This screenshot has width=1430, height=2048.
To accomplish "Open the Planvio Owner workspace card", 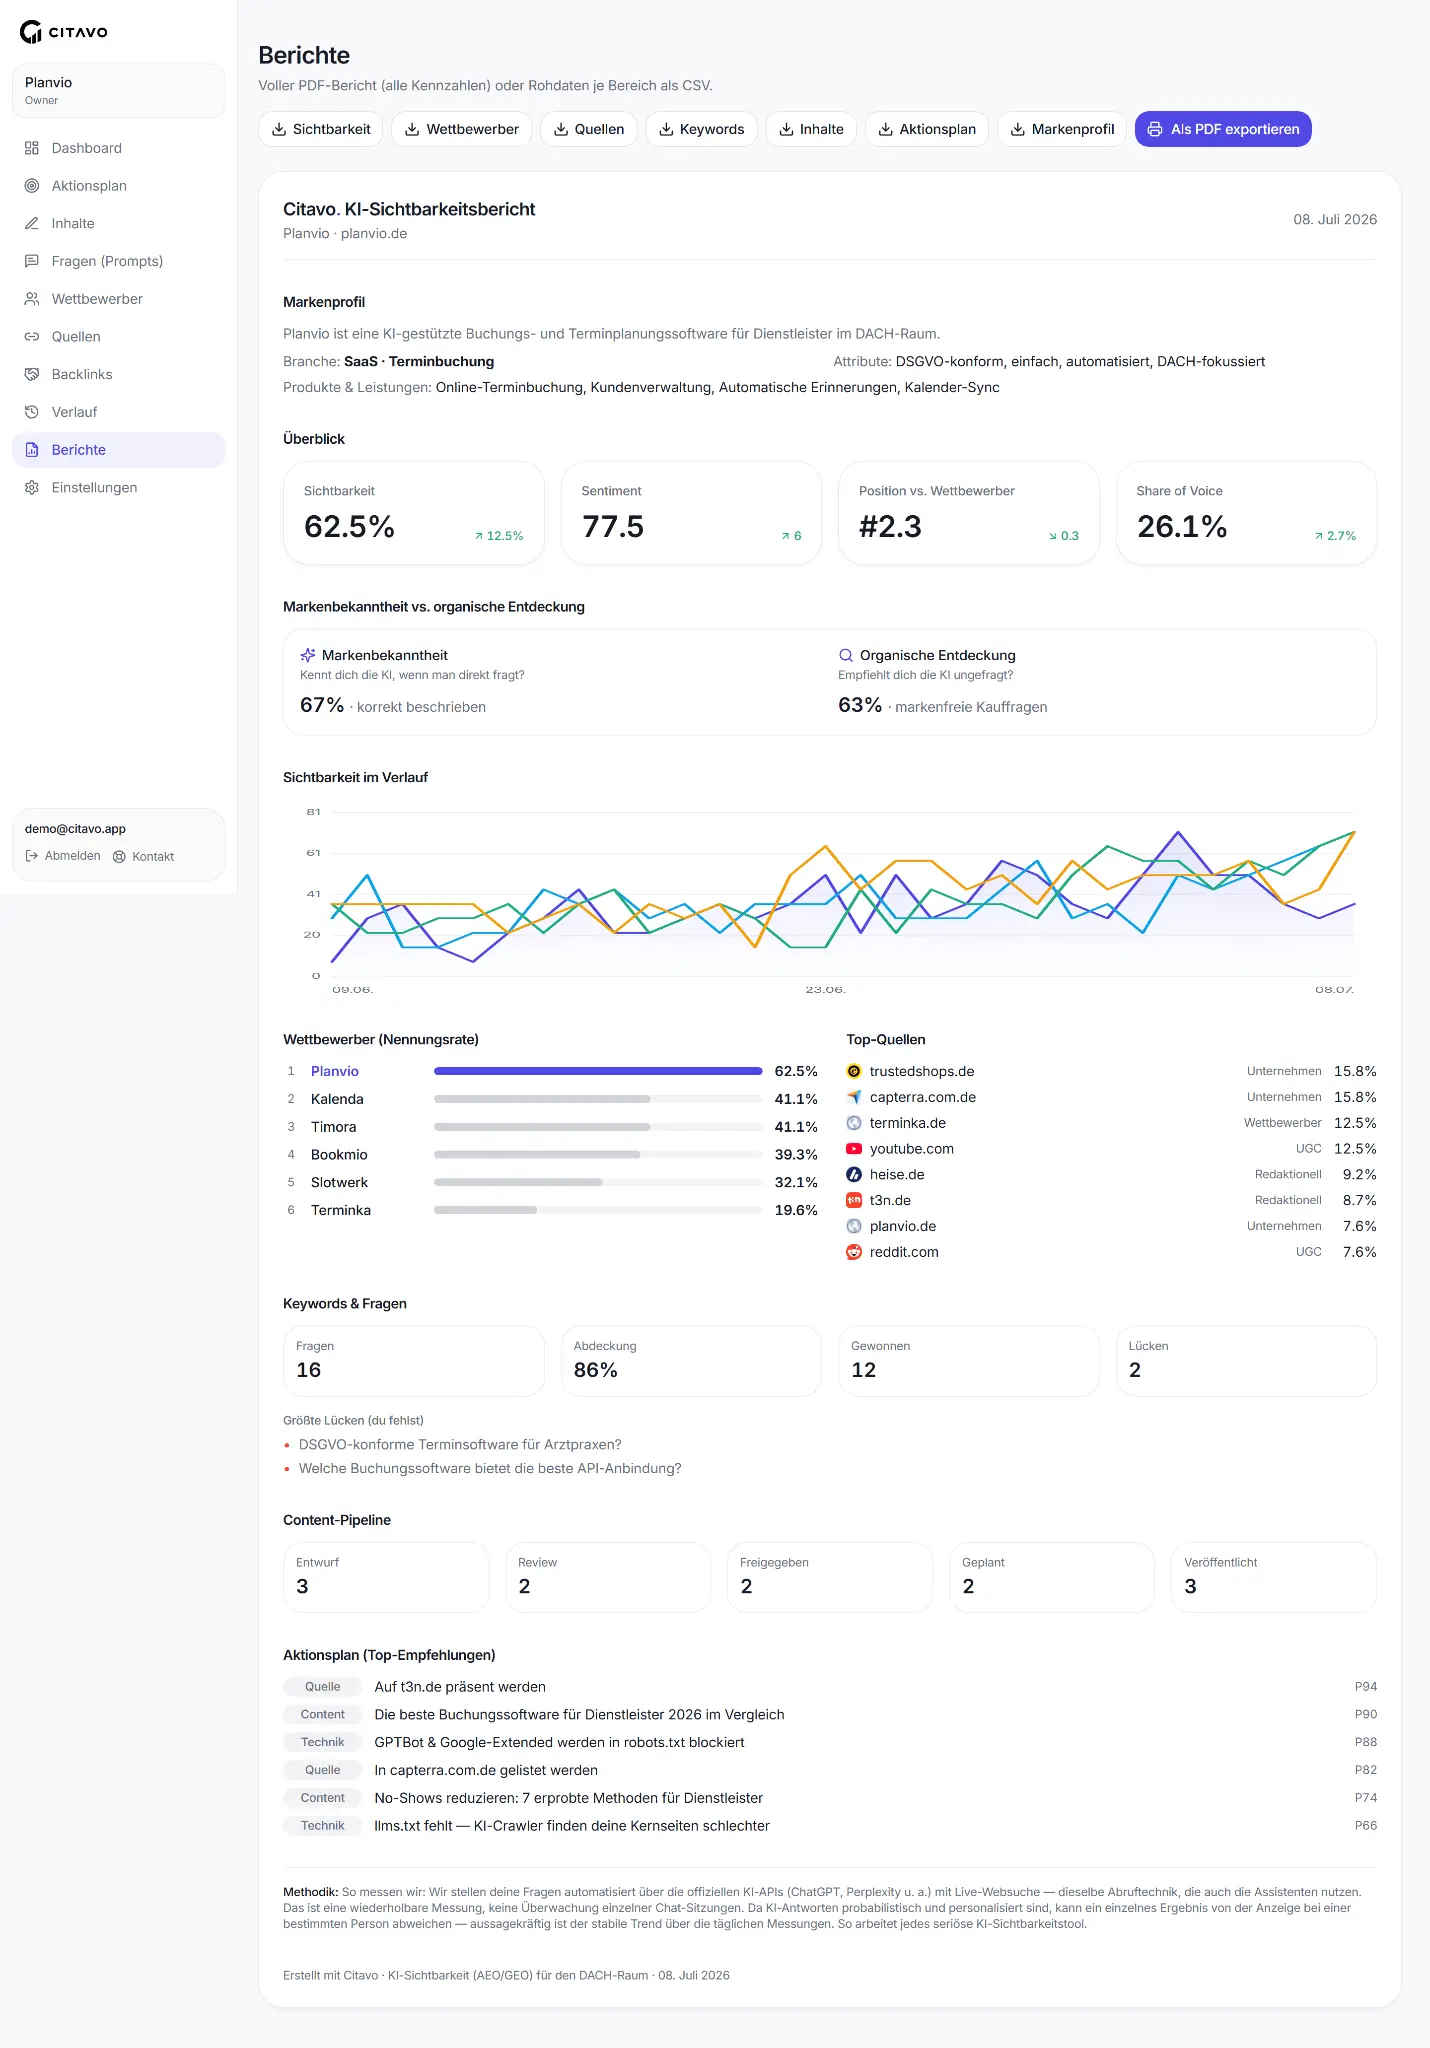I will 119,90.
